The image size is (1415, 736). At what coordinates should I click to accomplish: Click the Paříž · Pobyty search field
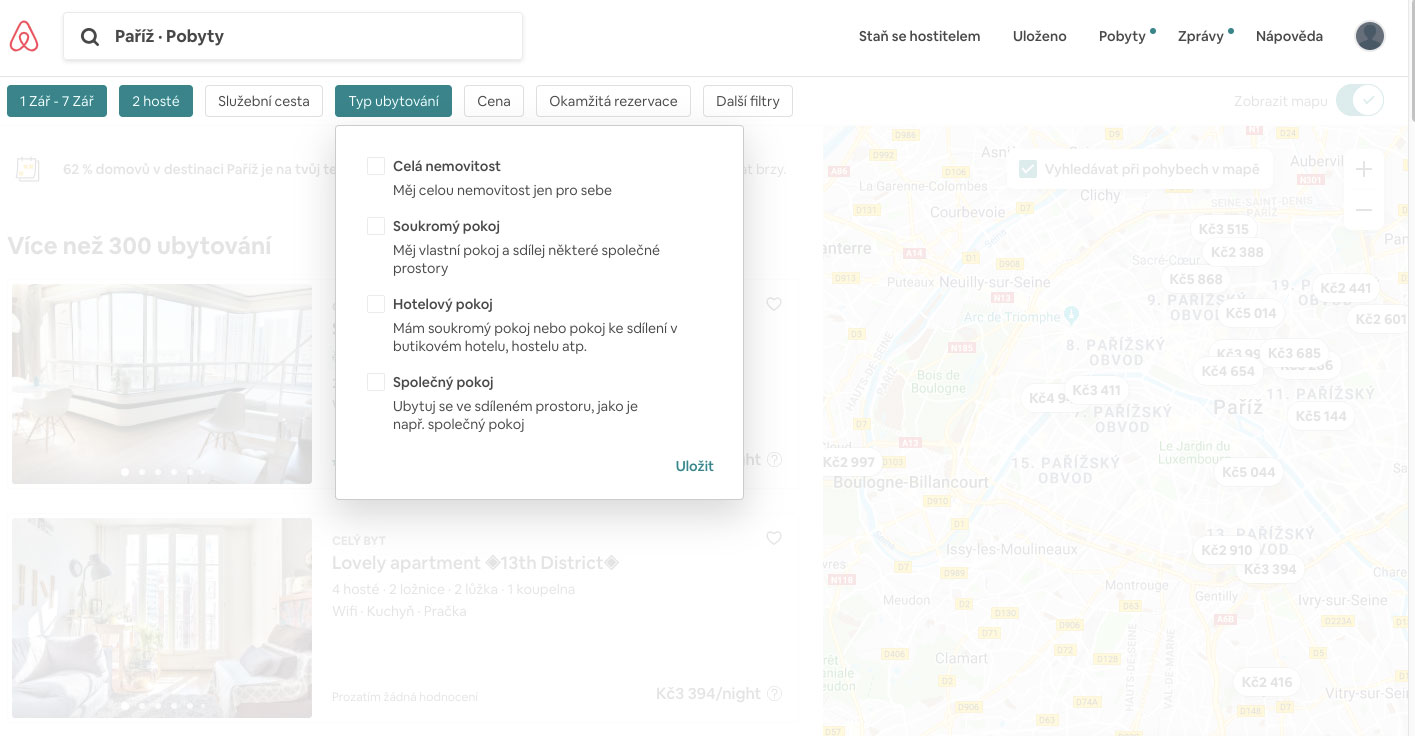click(293, 36)
